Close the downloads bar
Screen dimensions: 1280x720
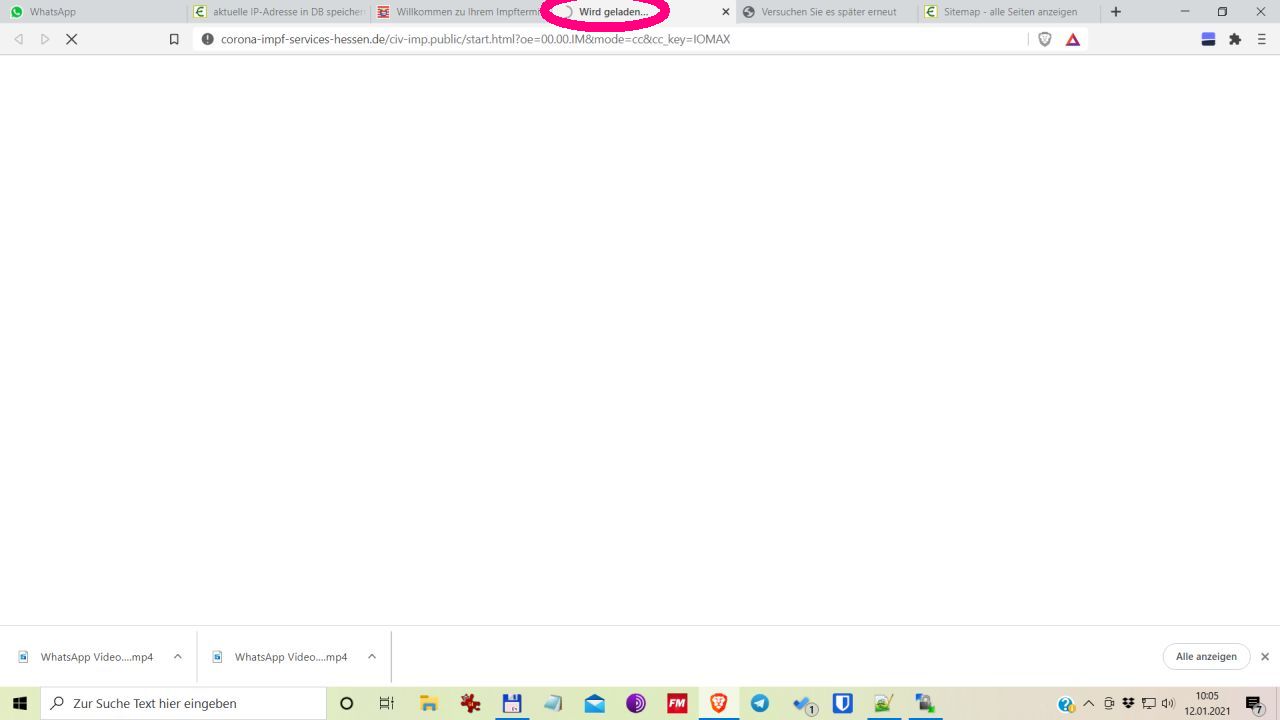(1265, 657)
